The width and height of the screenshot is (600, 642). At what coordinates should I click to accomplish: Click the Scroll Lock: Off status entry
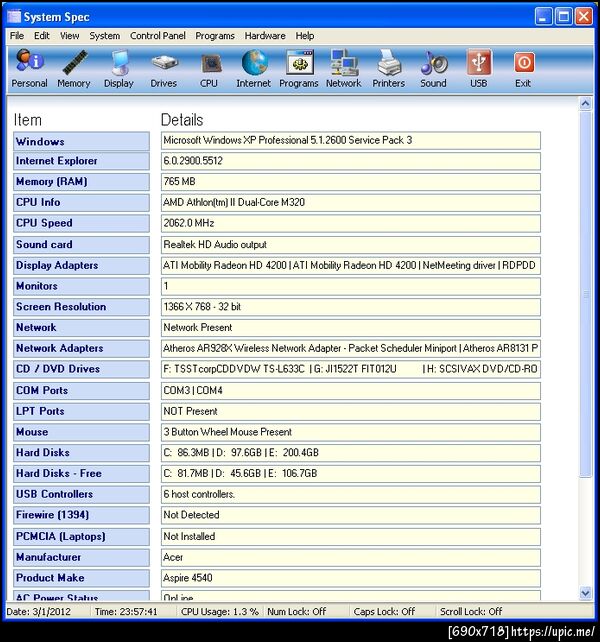pyautogui.click(x=471, y=612)
